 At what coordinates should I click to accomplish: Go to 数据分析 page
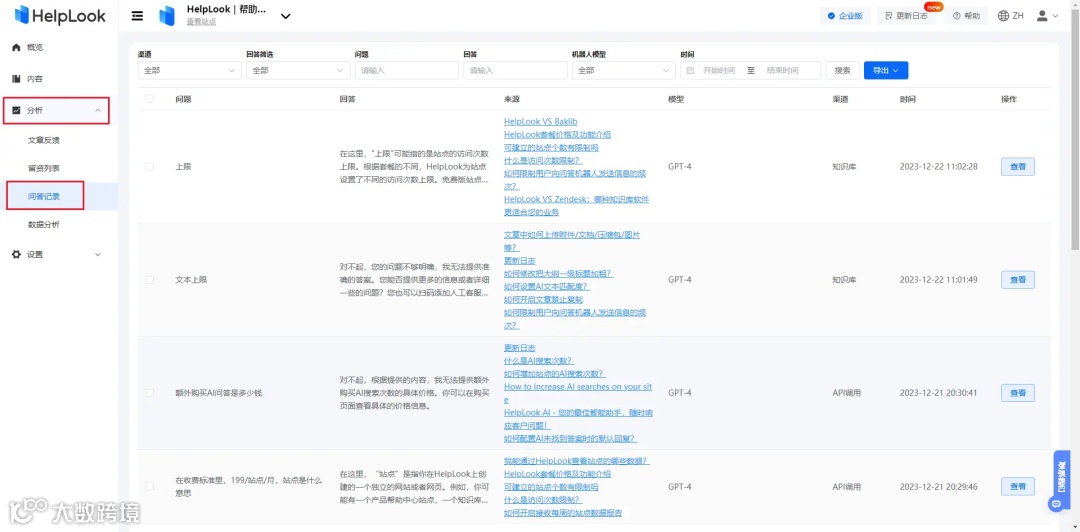(x=43, y=225)
